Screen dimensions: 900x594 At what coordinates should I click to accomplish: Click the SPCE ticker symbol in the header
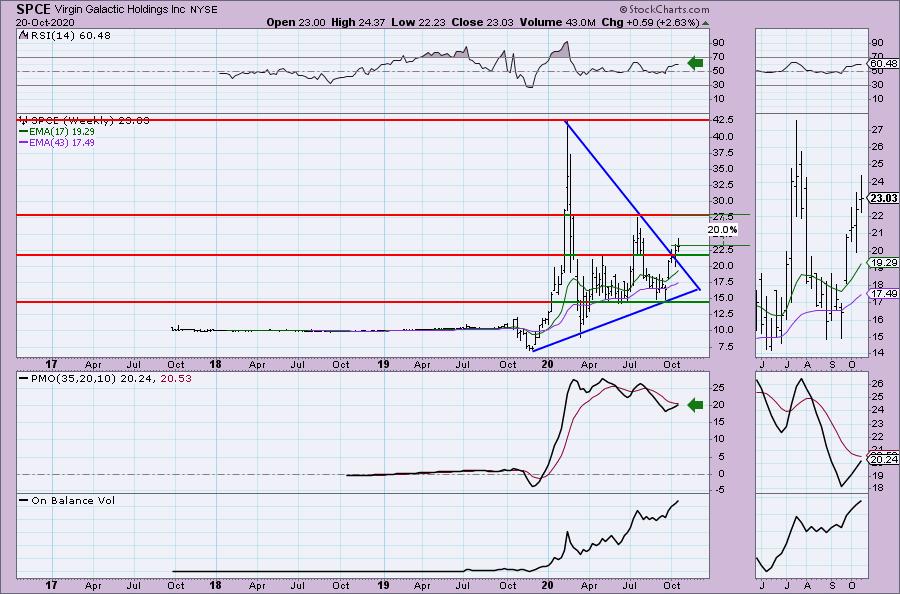pyautogui.click(x=34, y=9)
